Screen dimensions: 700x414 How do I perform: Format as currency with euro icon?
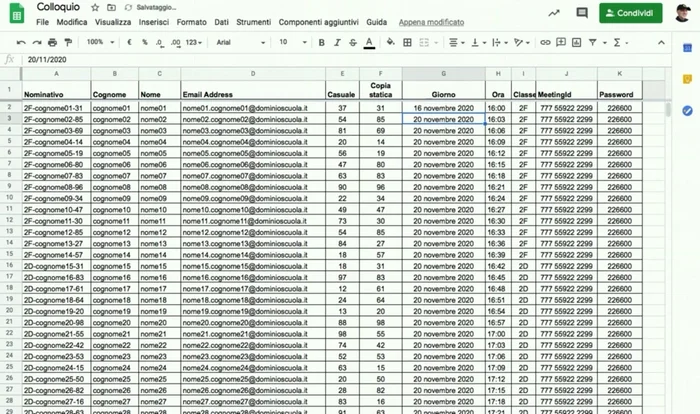click(129, 42)
